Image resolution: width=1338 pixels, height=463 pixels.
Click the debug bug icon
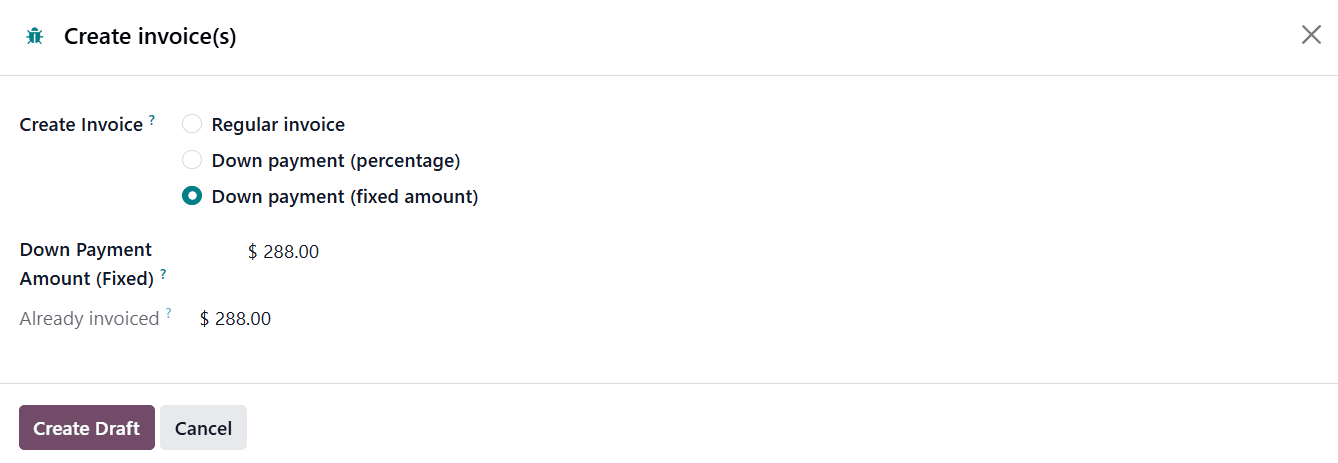point(35,37)
